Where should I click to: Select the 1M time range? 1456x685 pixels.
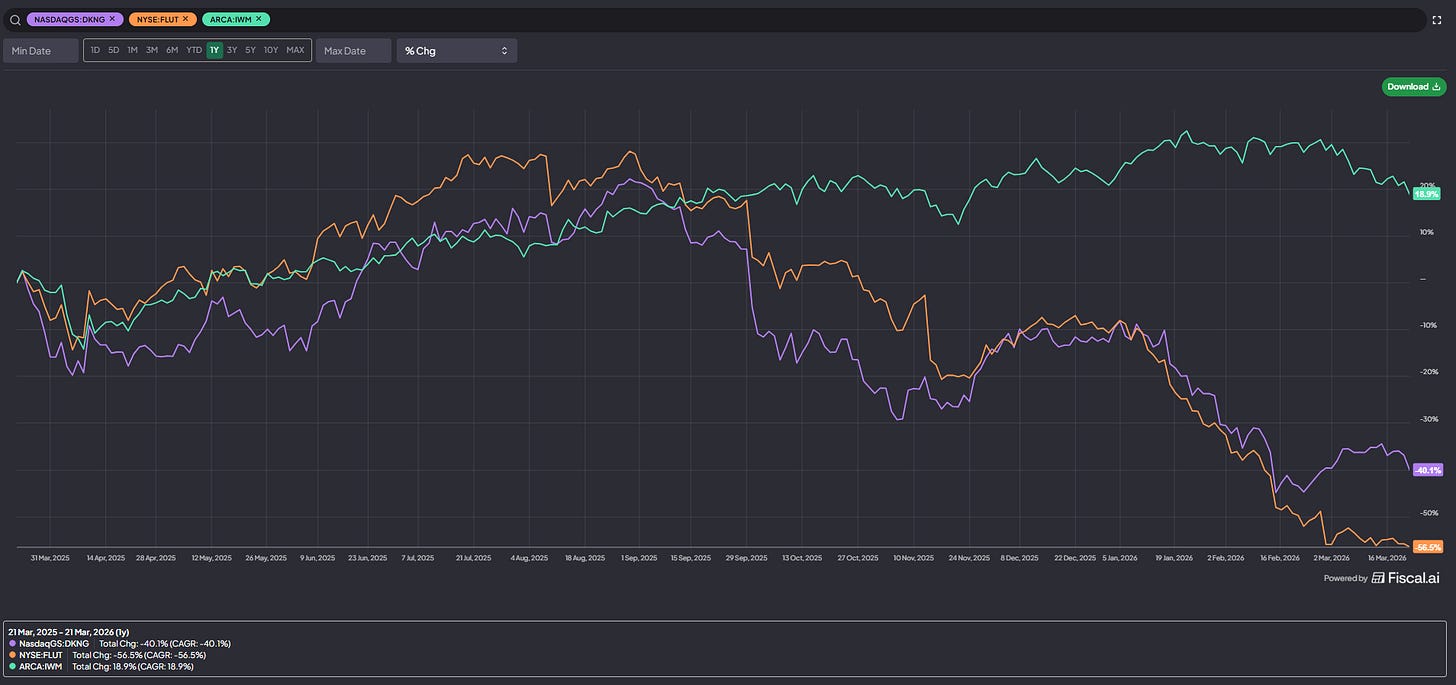point(133,50)
